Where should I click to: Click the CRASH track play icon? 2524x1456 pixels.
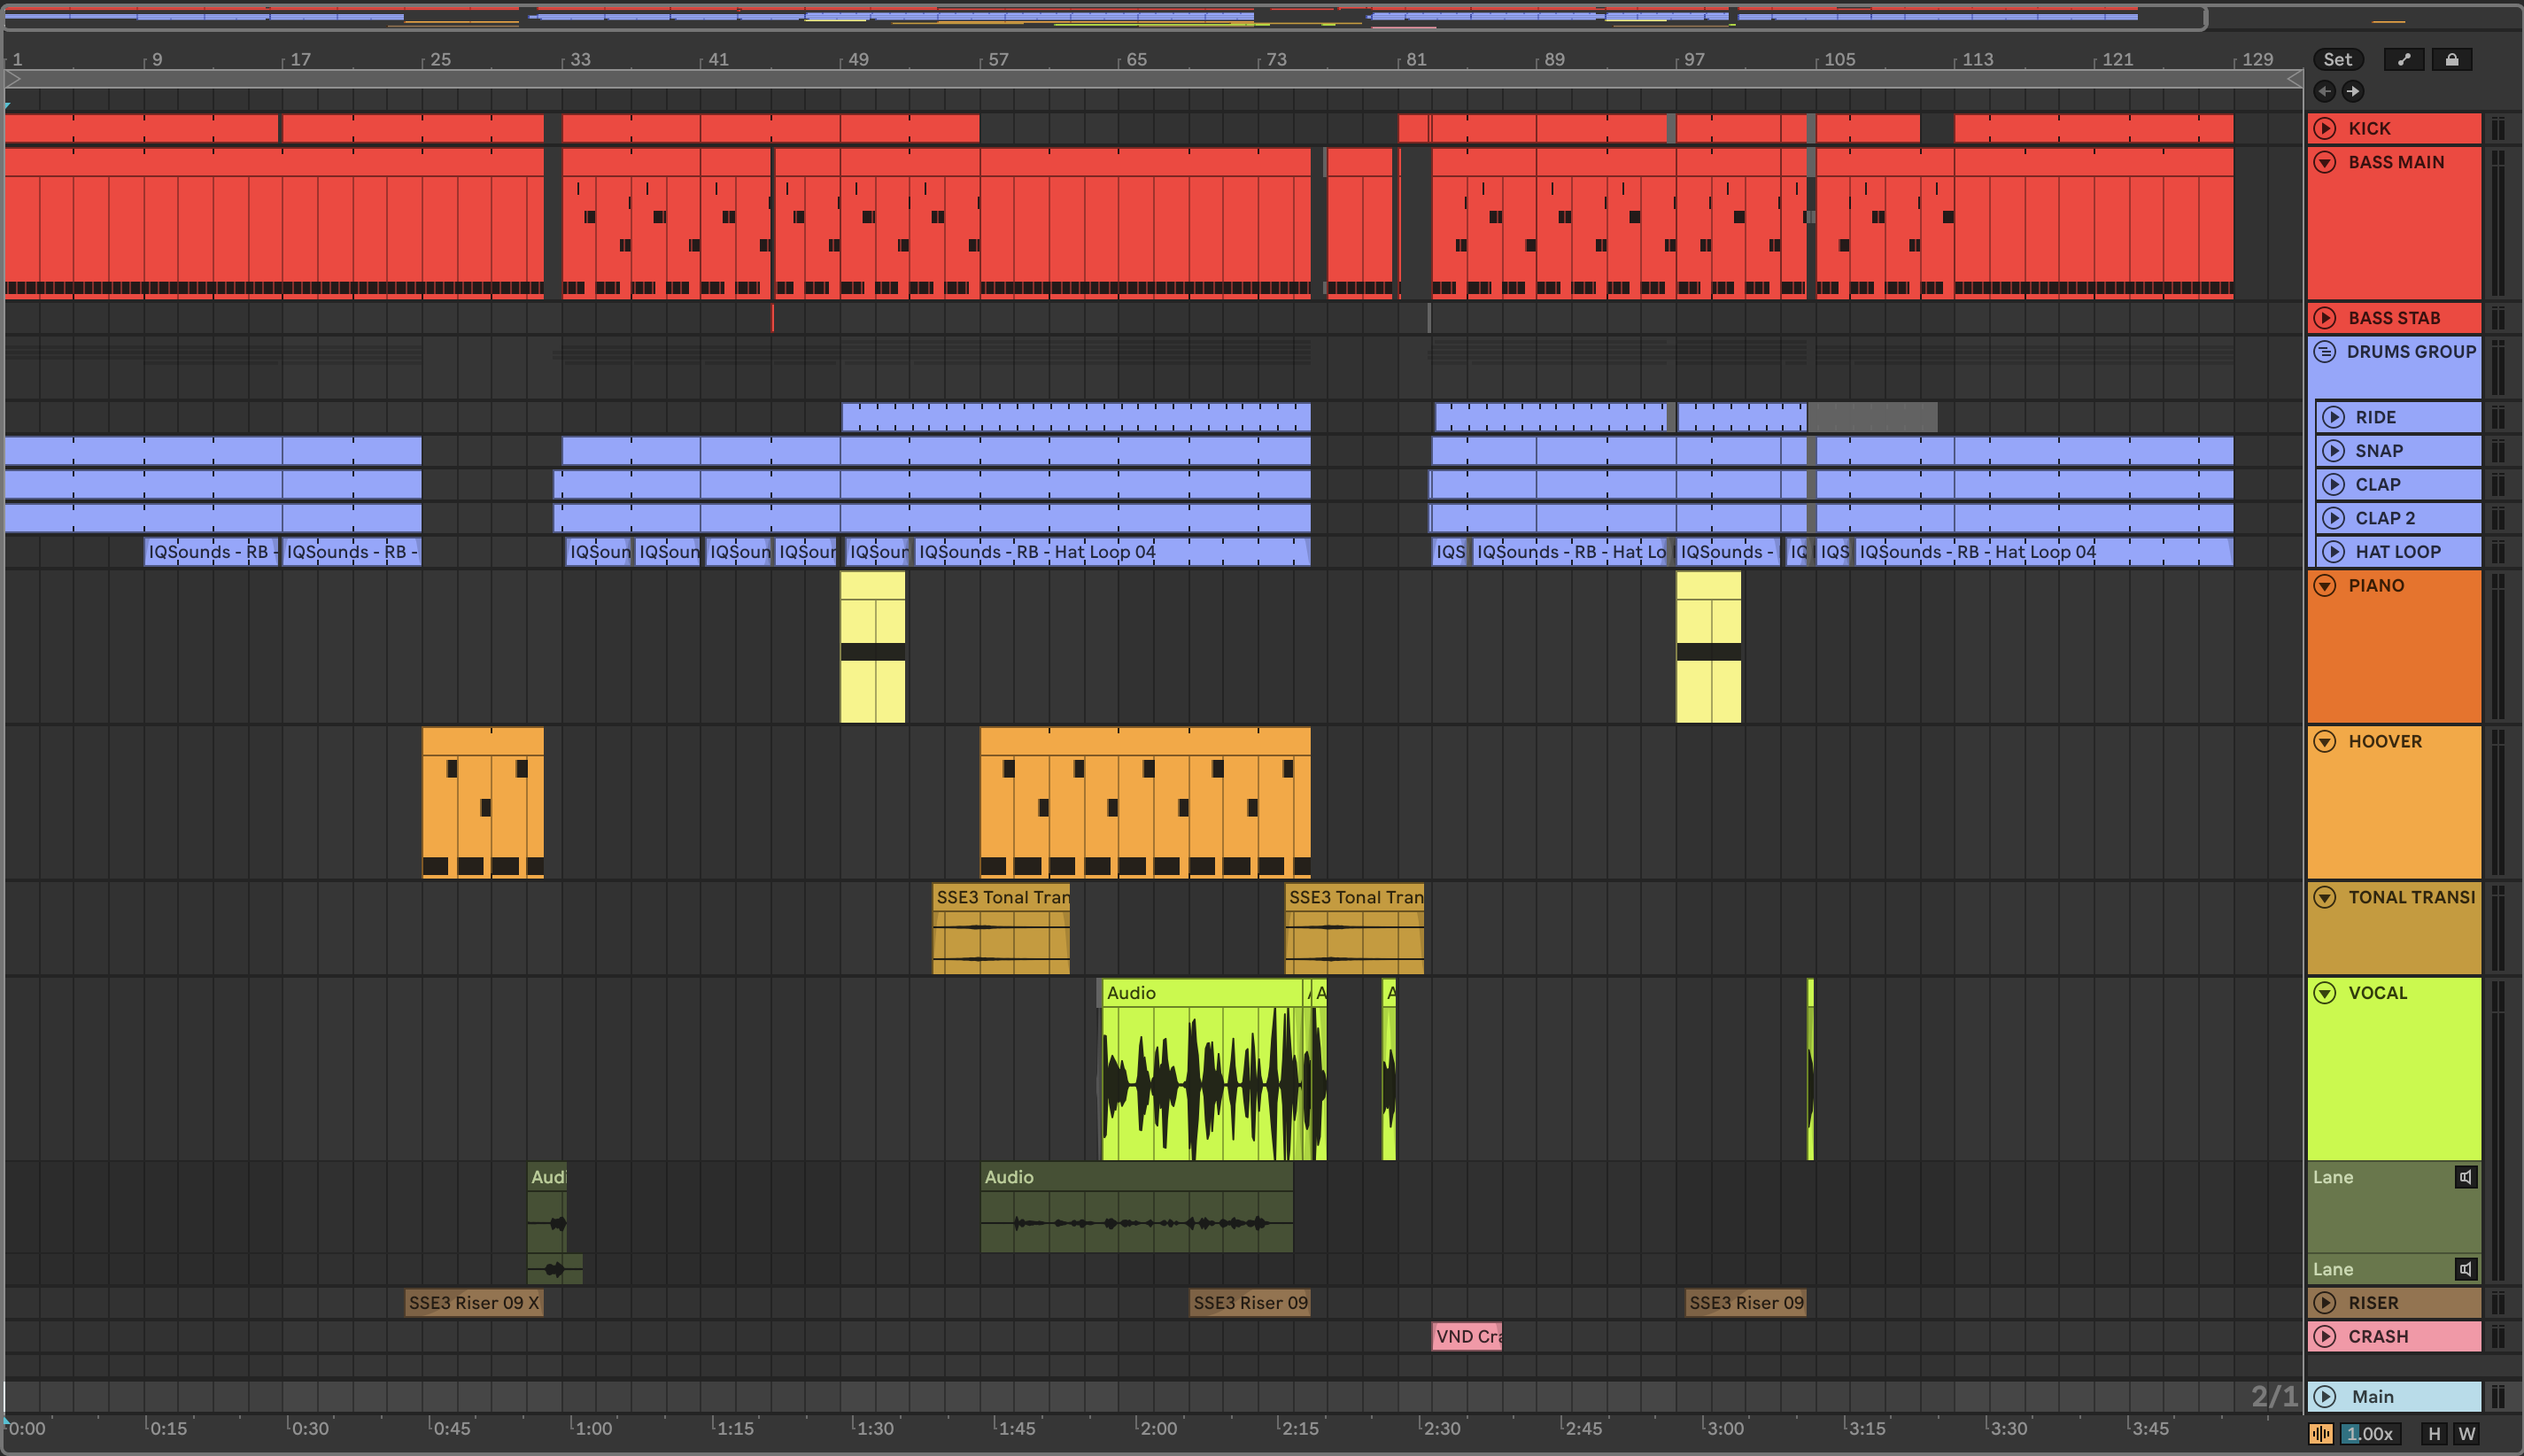tap(2325, 1336)
